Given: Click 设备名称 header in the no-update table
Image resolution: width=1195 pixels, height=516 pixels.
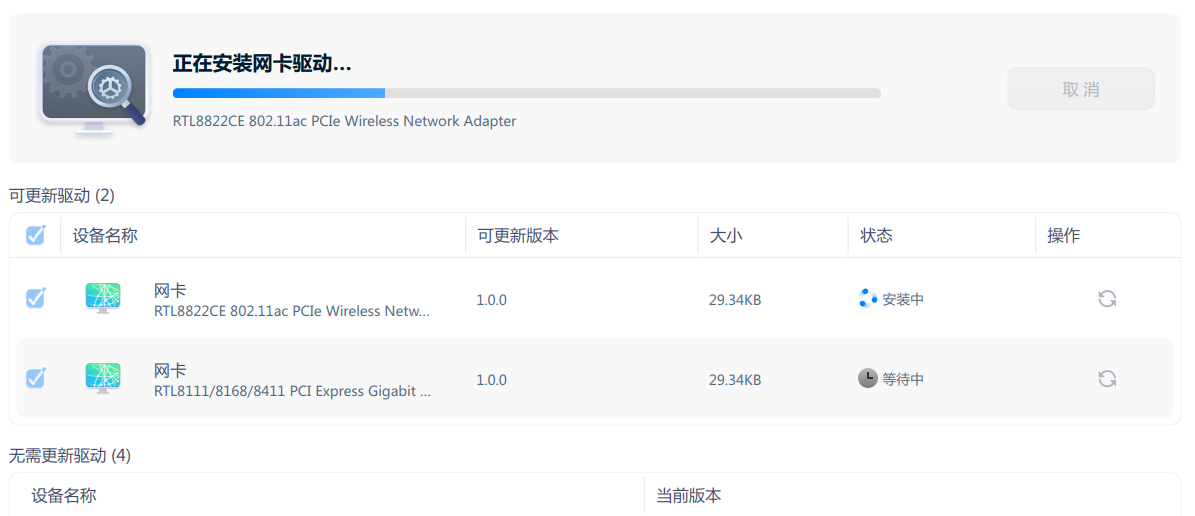Looking at the screenshot, I should pyautogui.click(x=64, y=495).
